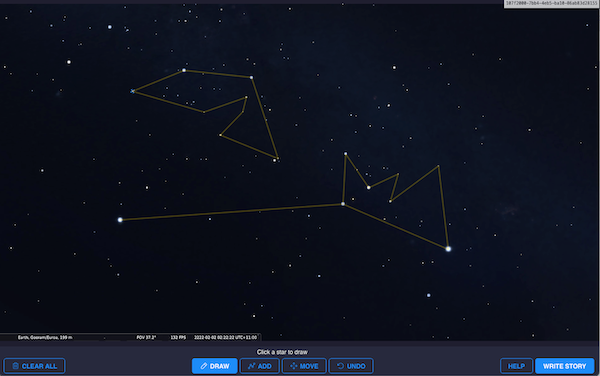Screen dimensions: 600x376
Task: Open the HELP dialog
Action: 516,366
